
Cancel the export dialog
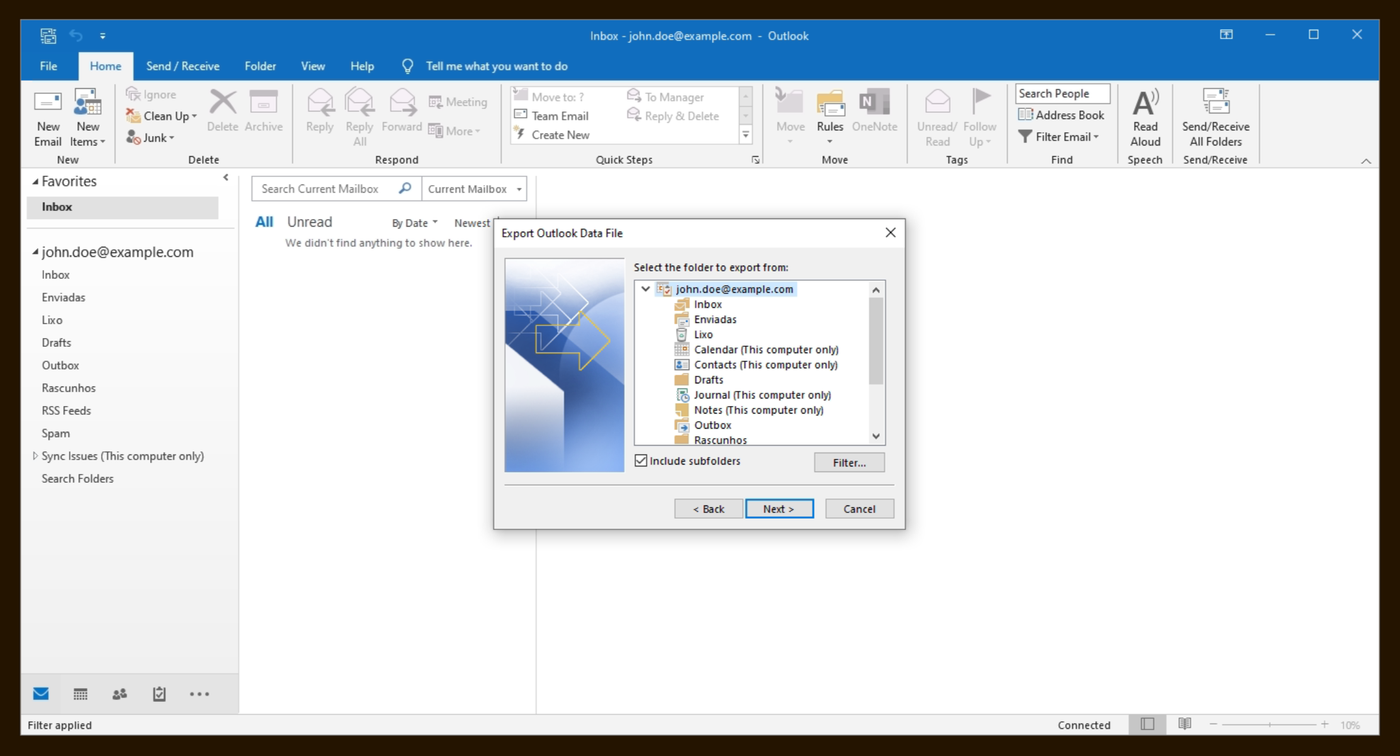(859, 509)
